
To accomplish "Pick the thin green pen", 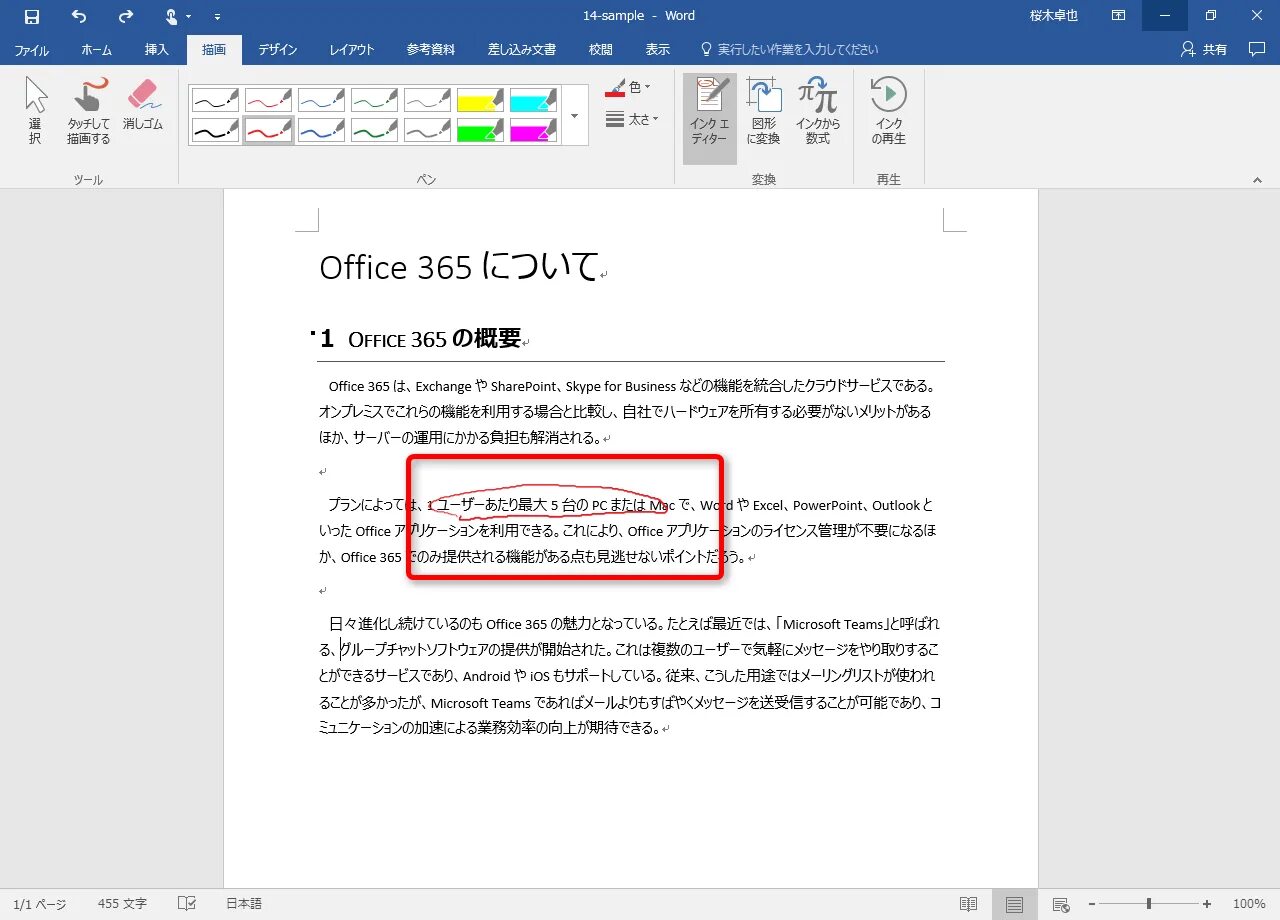I will point(374,99).
